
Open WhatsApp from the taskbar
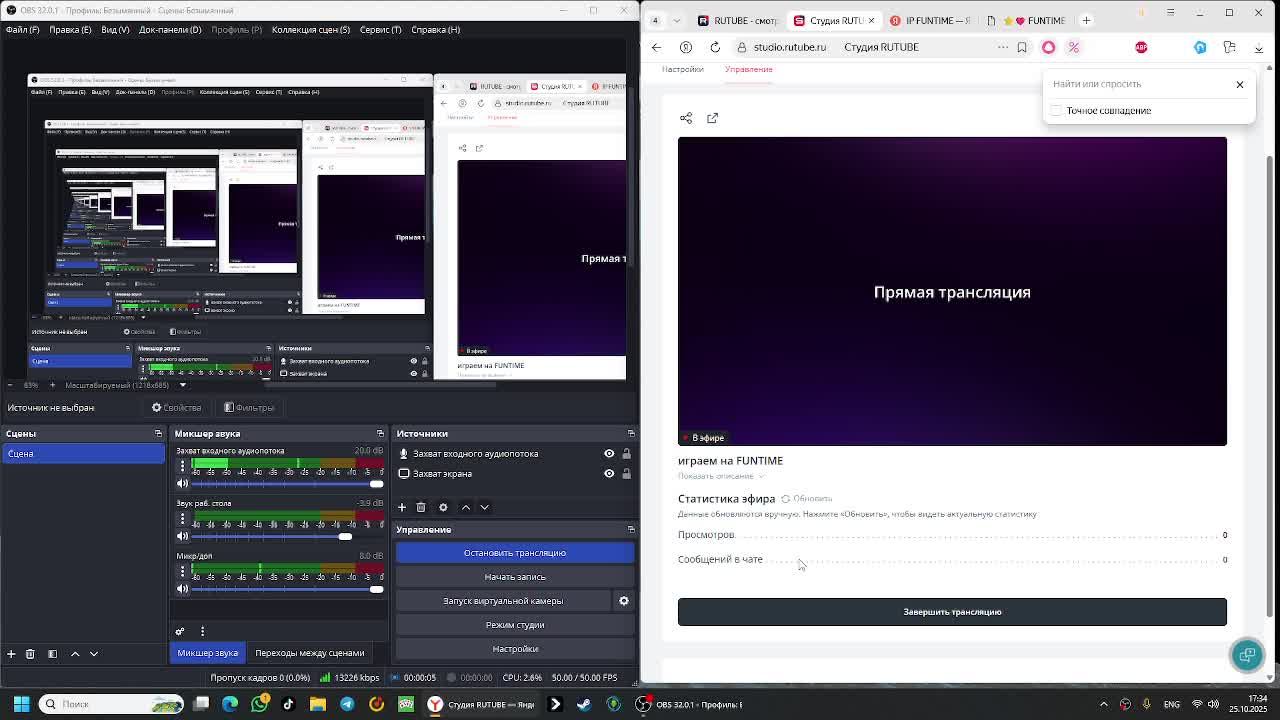click(x=260, y=704)
